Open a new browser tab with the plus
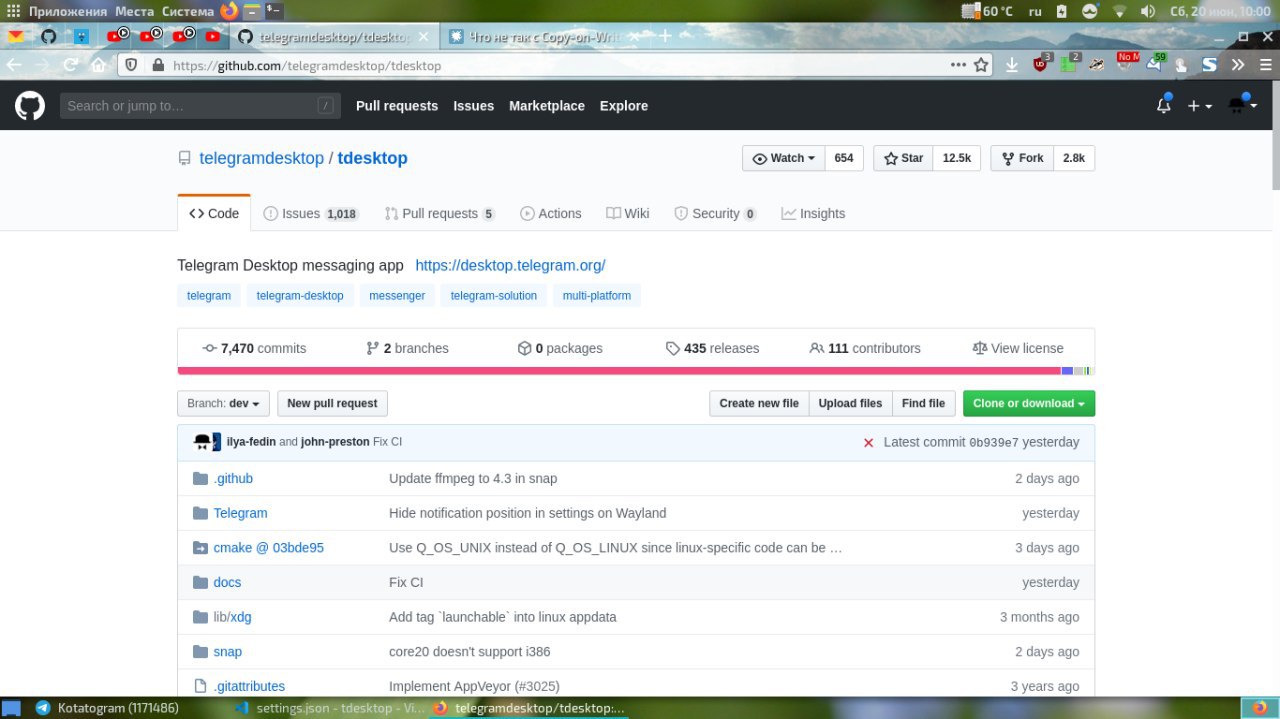The height and width of the screenshot is (719, 1280). (x=664, y=36)
